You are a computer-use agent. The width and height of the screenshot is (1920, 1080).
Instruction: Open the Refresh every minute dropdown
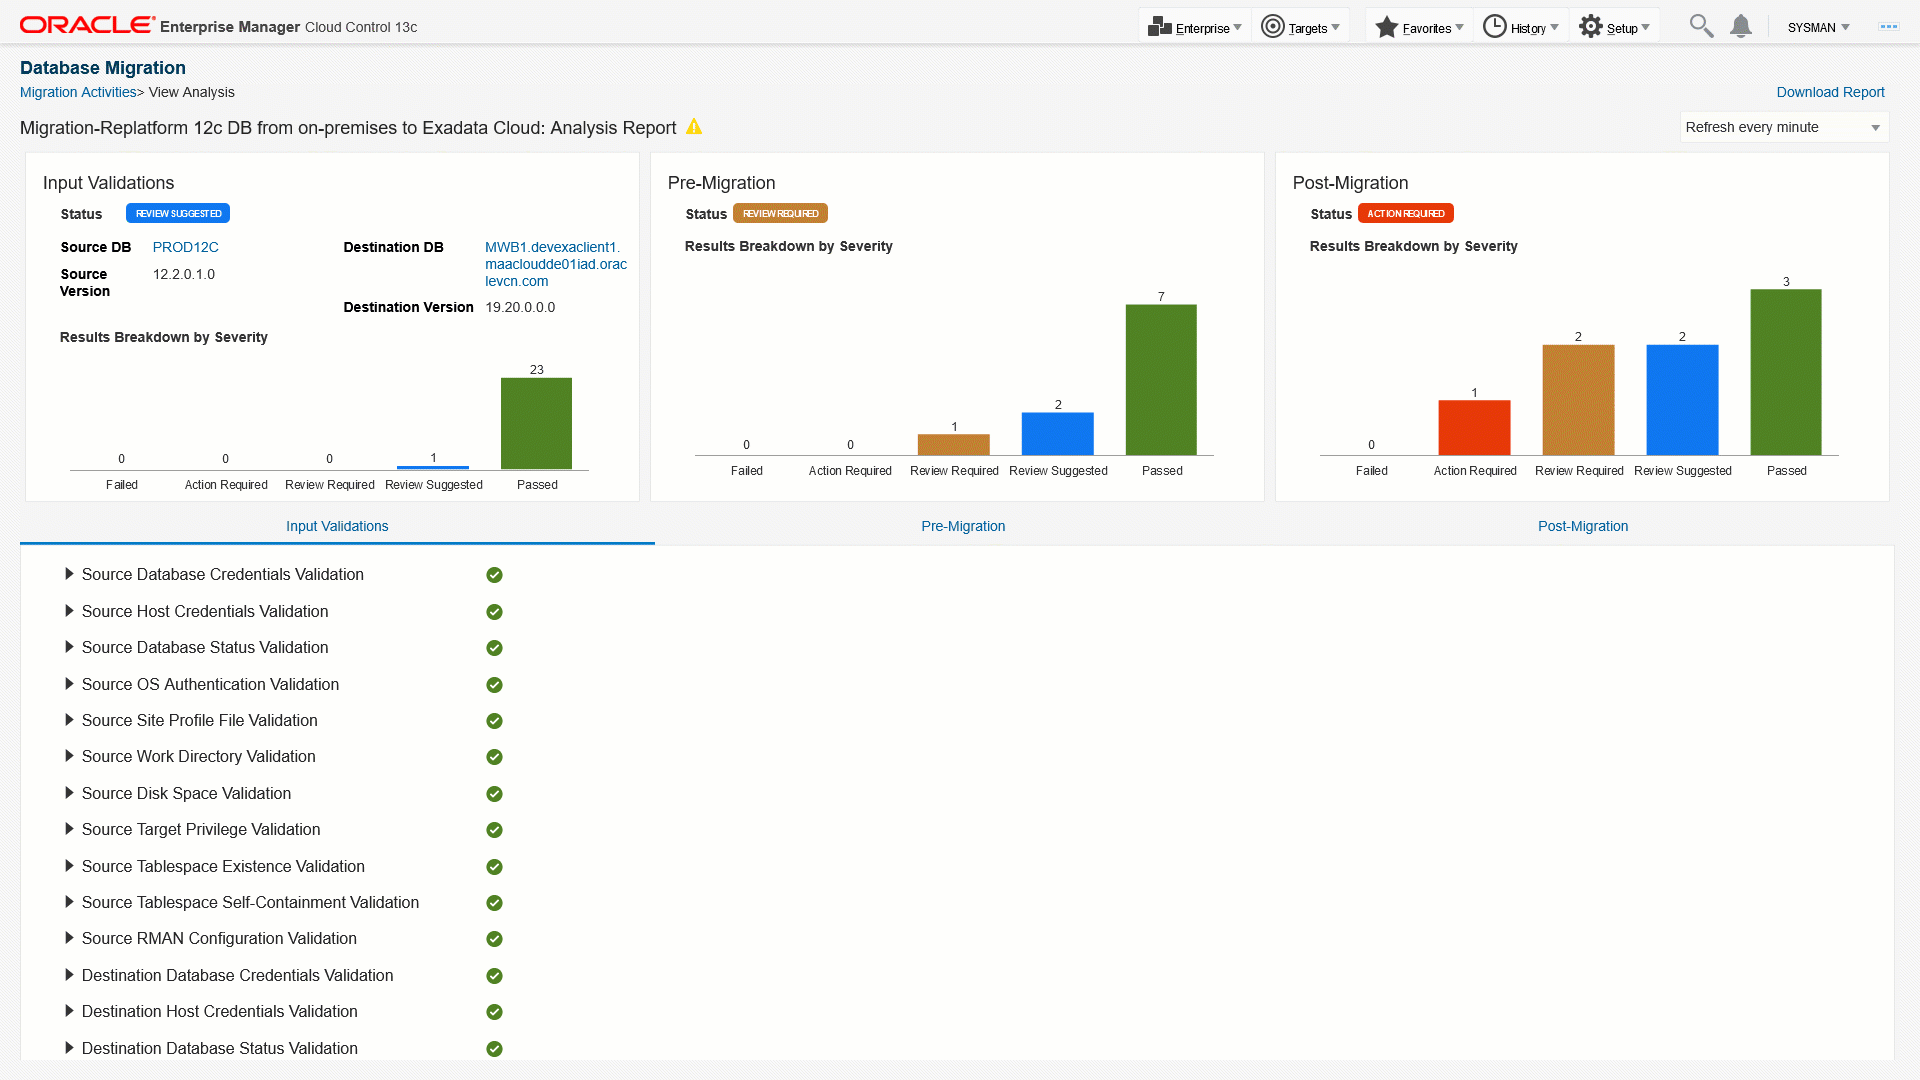1783,127
